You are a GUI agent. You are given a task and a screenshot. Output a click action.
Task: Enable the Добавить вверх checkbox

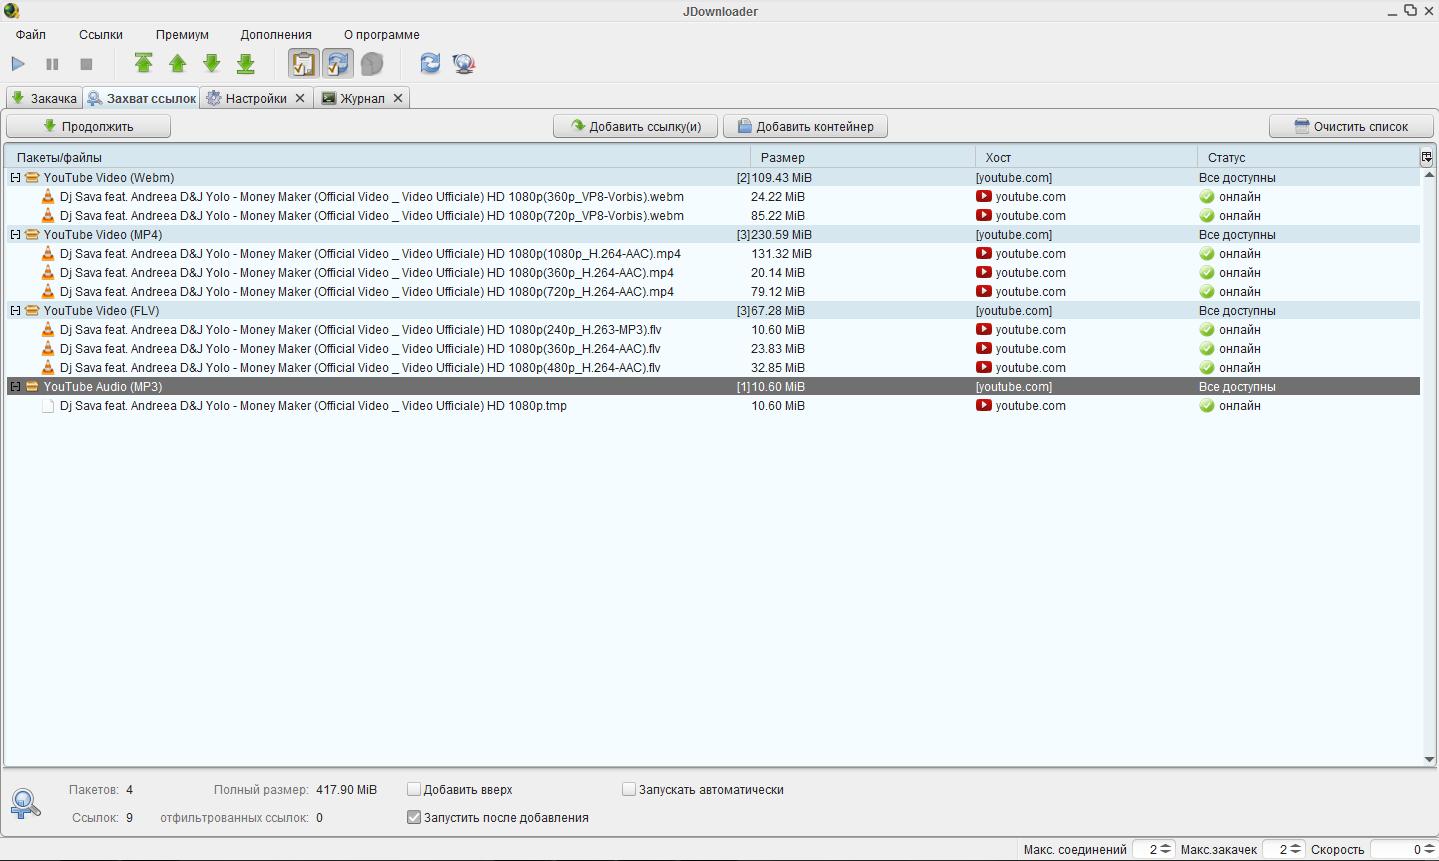click(x=414, y=790)
